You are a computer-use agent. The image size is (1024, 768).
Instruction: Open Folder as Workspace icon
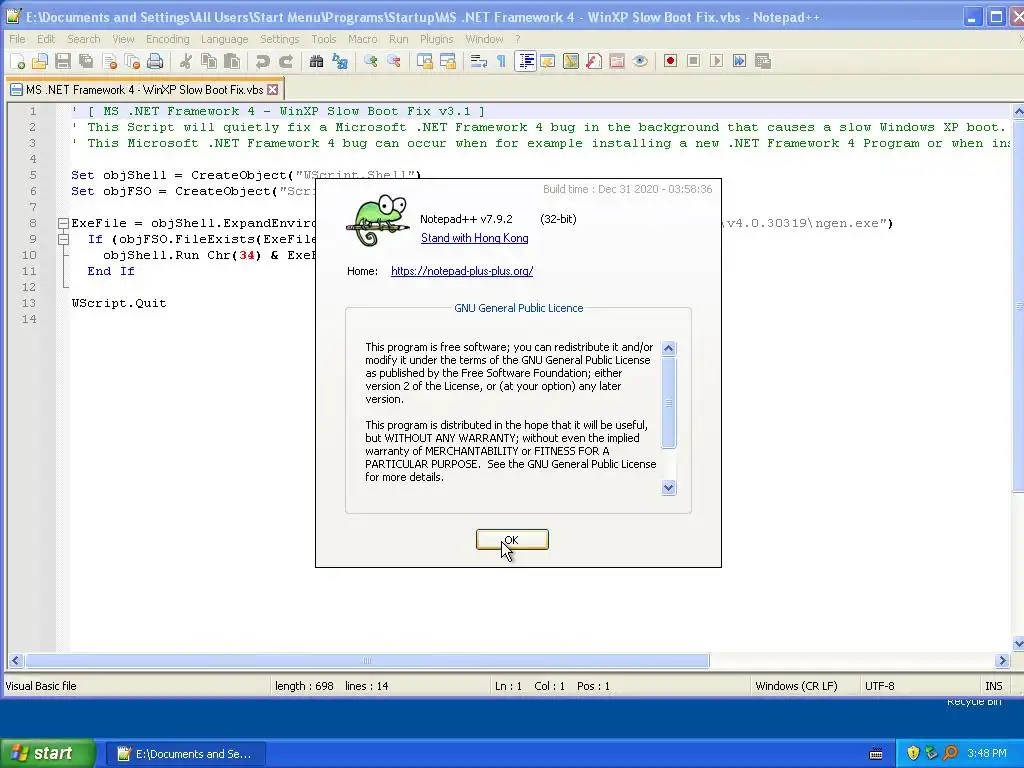[617, 61]
